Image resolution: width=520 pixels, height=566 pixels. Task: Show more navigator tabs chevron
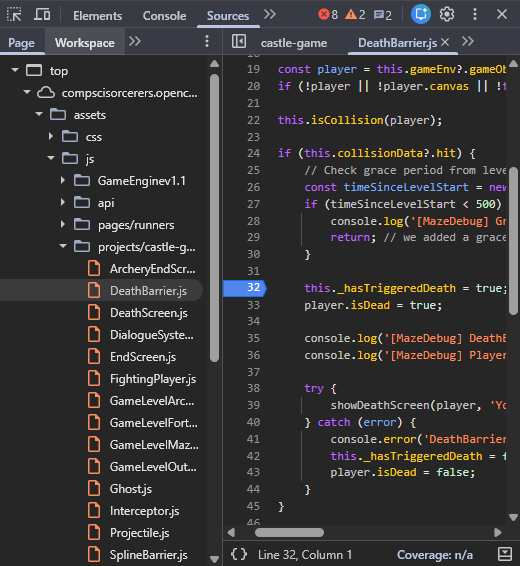pyautogui.click(x=135, y=42)
